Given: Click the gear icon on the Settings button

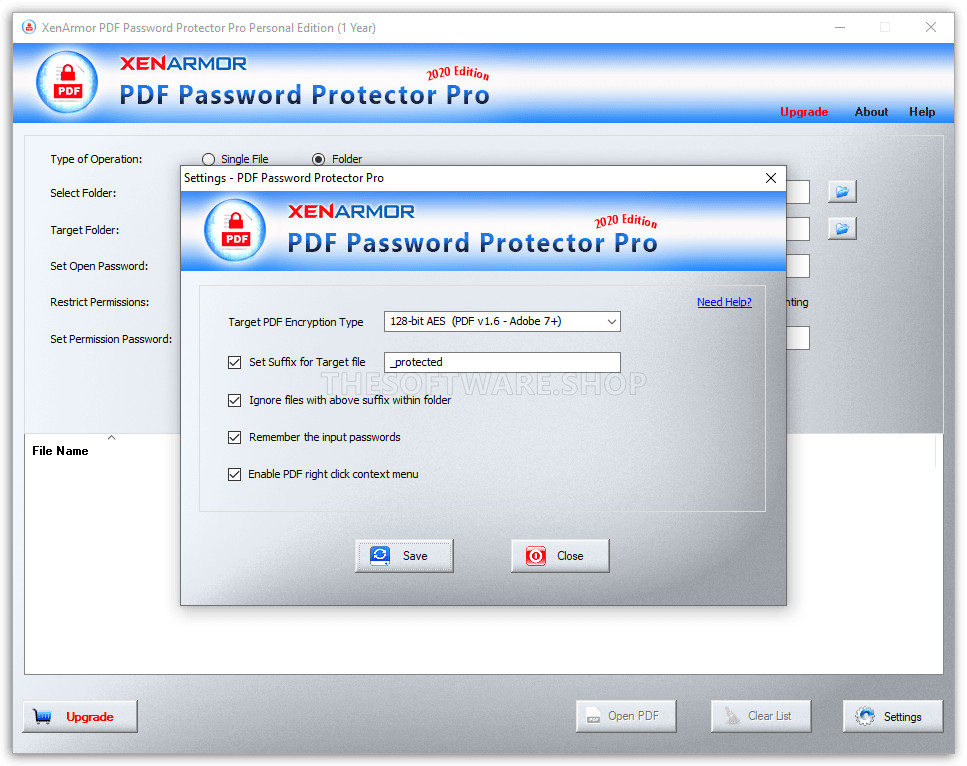Looking at the screenshot, I should pos(867,716).
